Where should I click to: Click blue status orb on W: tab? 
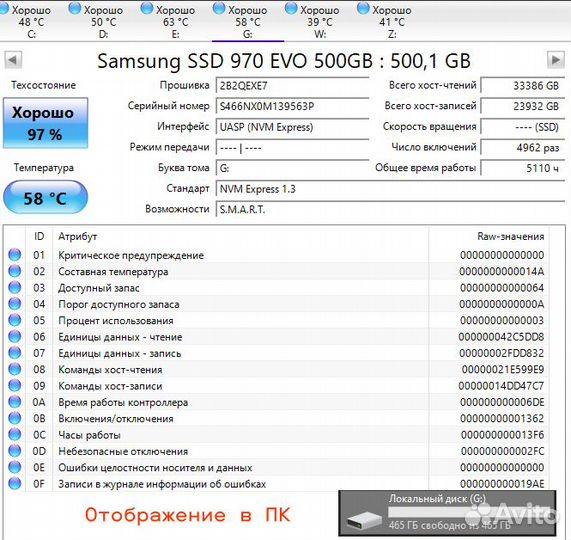coord(291,9)
